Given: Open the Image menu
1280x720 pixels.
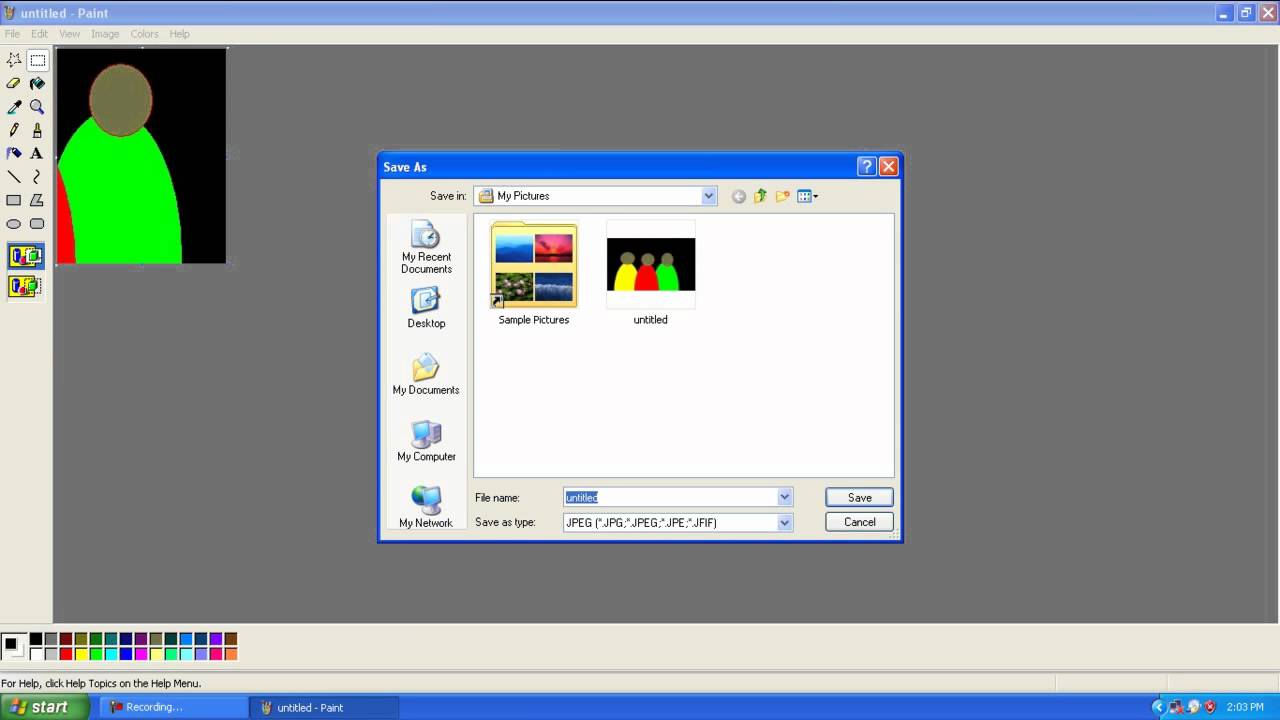Looking at the screenshot, I should (105, 34).
